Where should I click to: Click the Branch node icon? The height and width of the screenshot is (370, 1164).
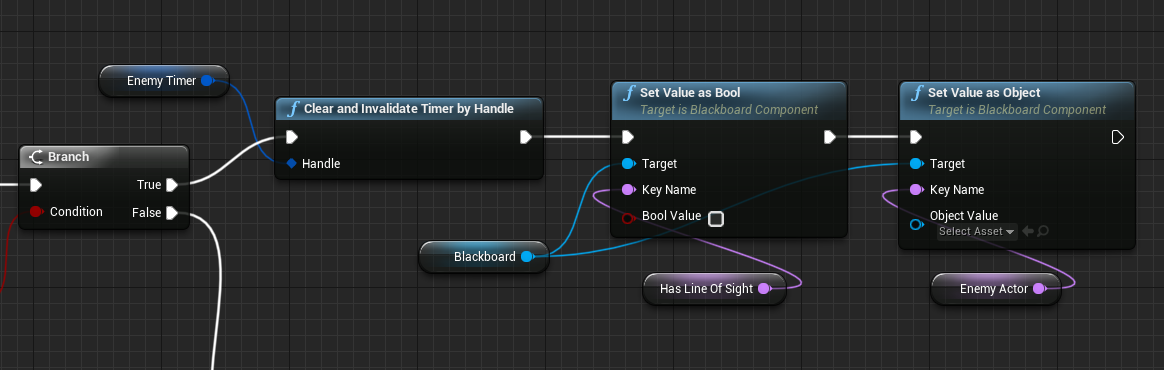click(x=36, y=157)
